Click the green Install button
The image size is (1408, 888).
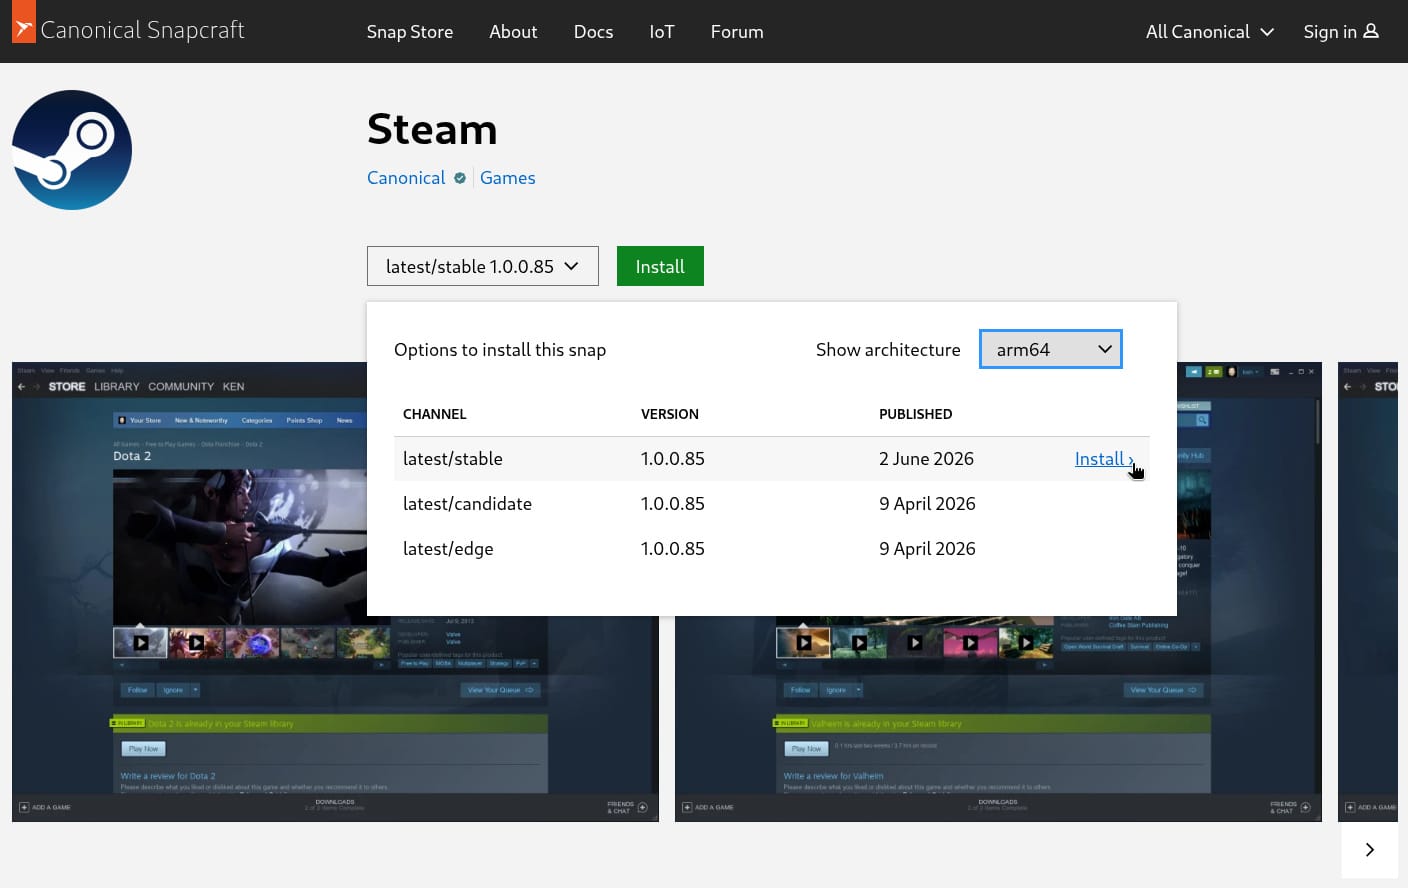[x=660, y=266]
